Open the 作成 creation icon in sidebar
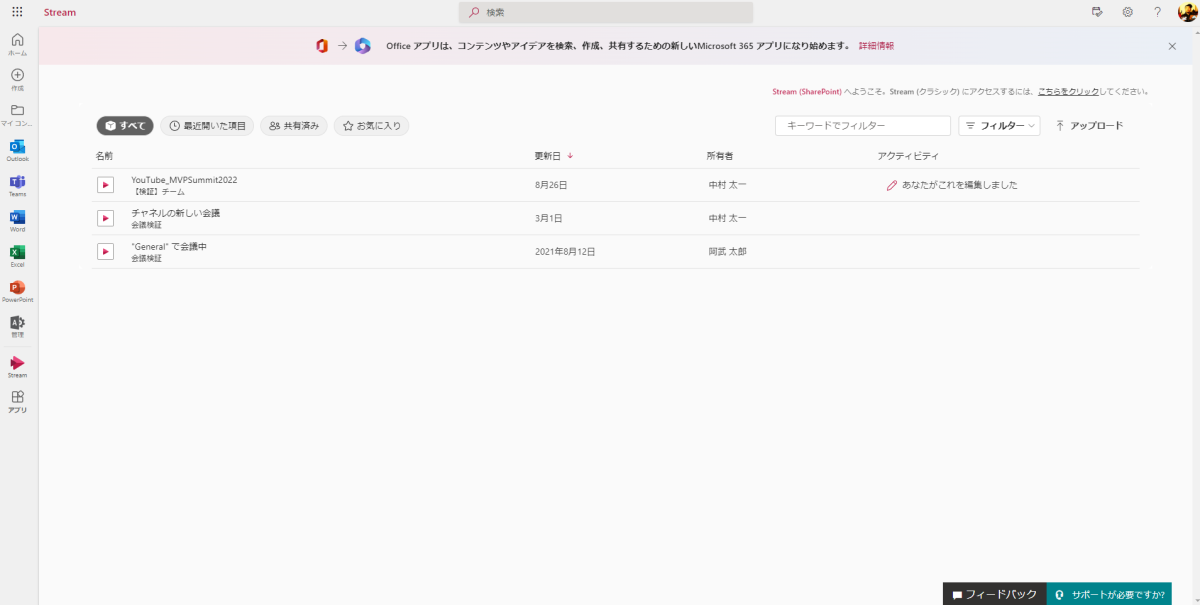The height and width of the screenshot is (605, 1200). pyautogui.click(x=16, y=76)
